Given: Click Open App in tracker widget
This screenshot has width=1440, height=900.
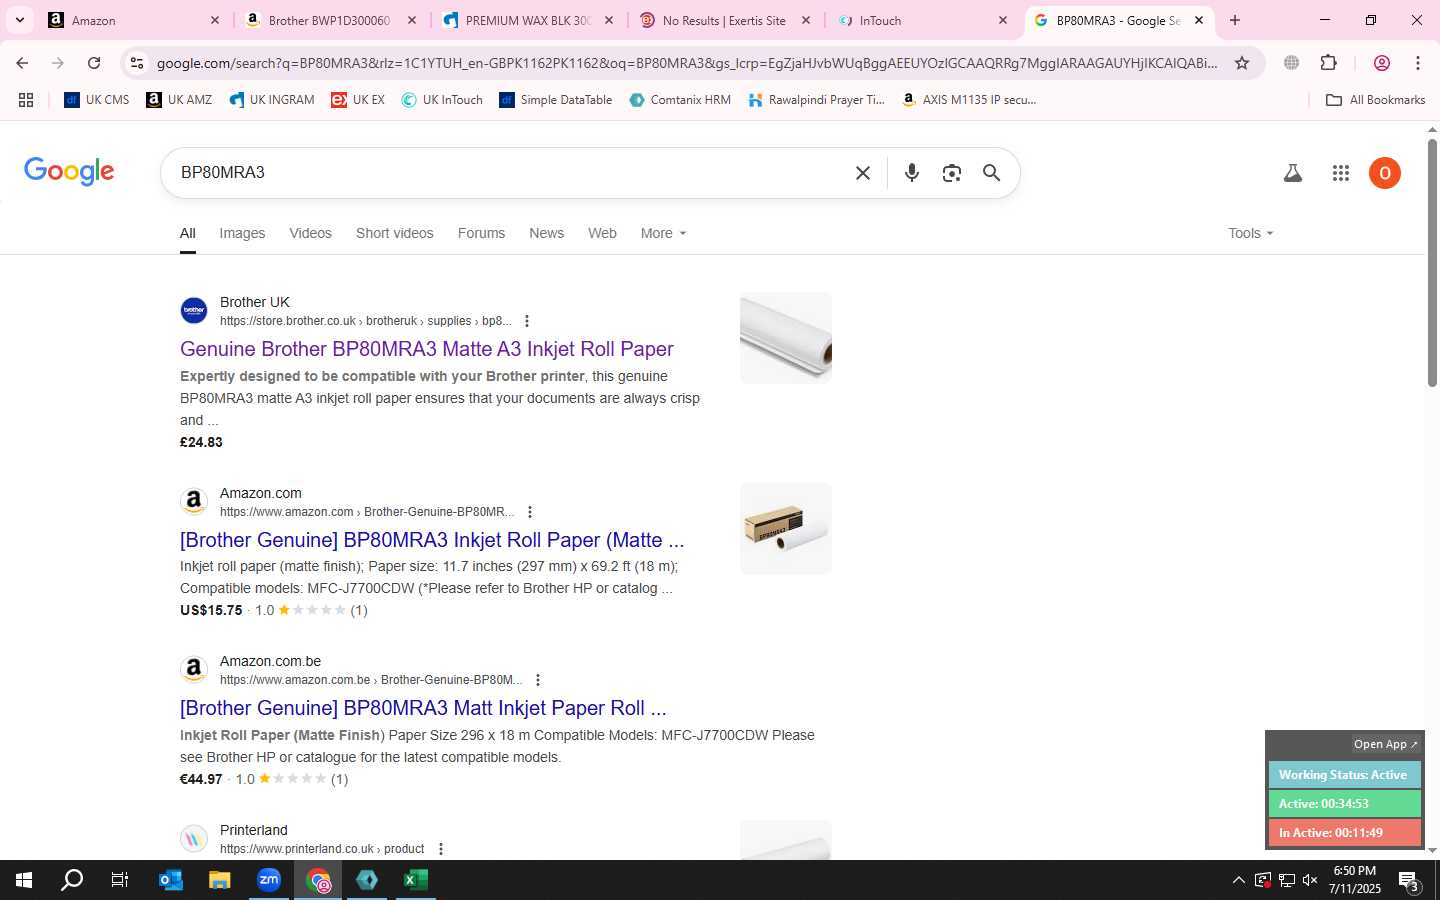Looking at the screenshot, I should pos(1385,744).
